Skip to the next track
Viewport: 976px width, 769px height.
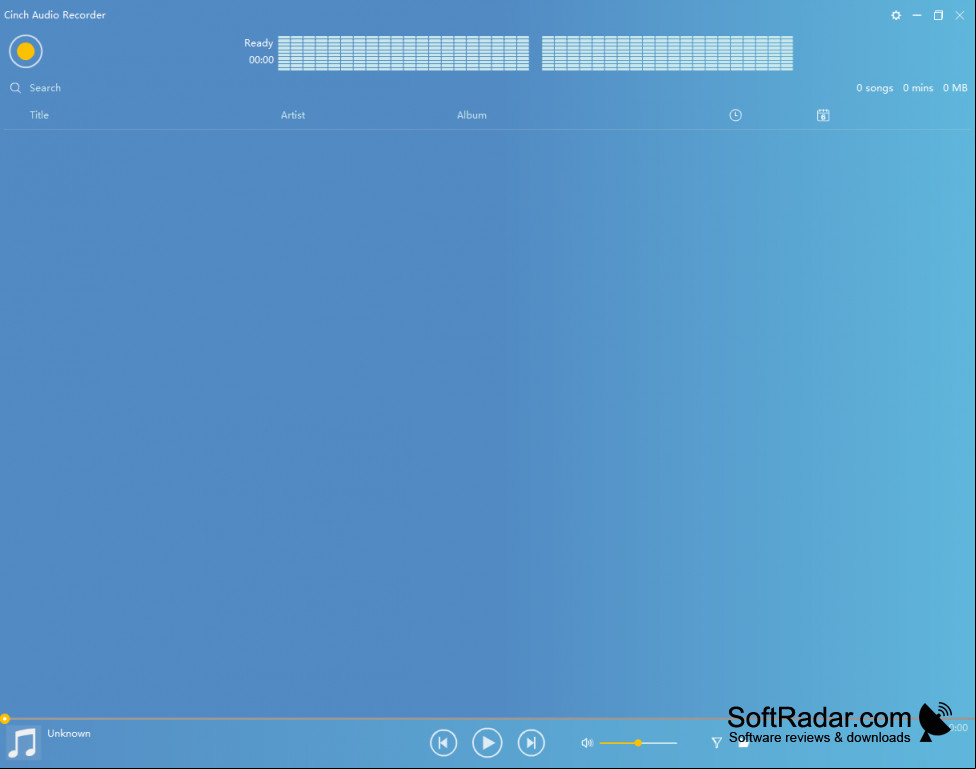pyautogui.click(x=531, y=743)
